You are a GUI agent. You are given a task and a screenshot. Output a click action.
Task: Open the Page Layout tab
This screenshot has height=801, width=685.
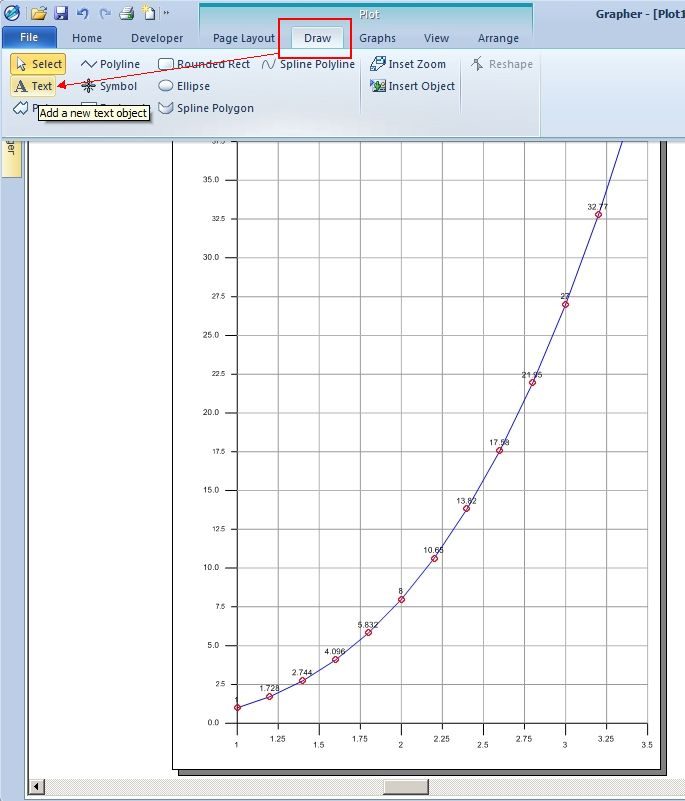point(244,38)
